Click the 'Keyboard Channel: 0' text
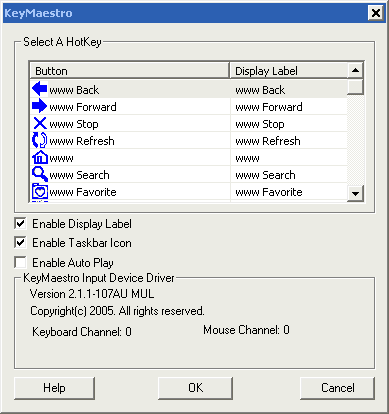389x414 pixels. click(82, 332)
